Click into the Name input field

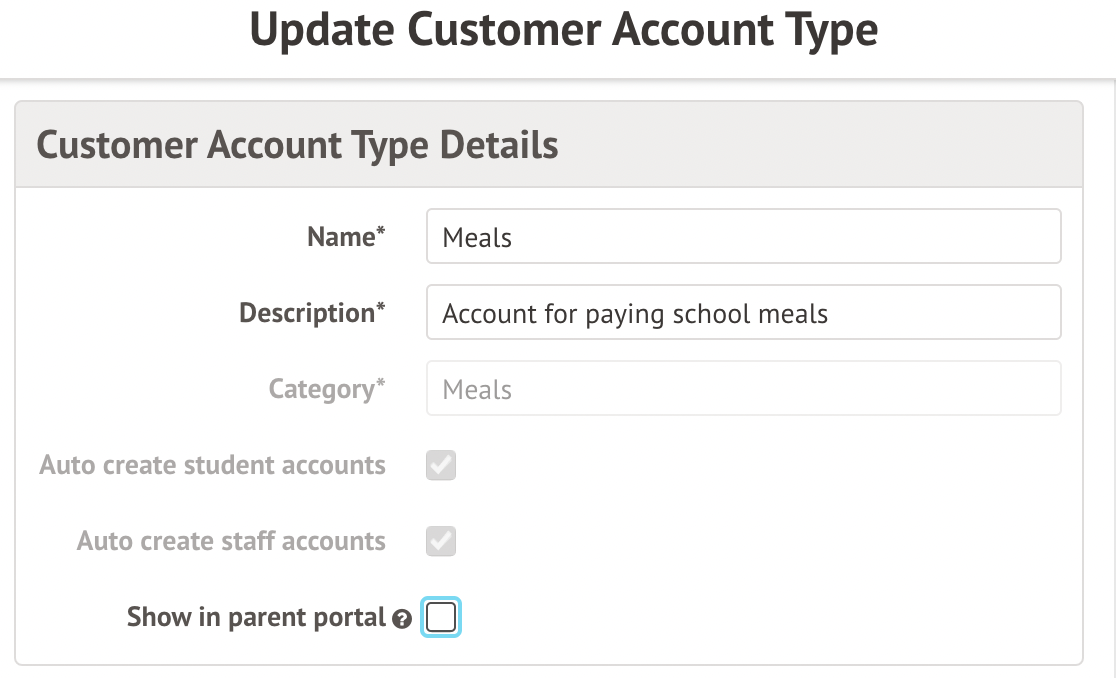coord(742,237)
